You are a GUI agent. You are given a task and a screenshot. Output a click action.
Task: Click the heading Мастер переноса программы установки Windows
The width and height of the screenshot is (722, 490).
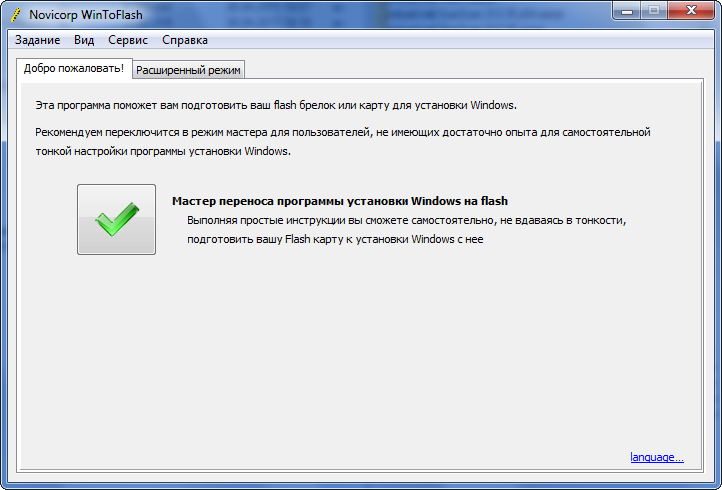(340, 201)
